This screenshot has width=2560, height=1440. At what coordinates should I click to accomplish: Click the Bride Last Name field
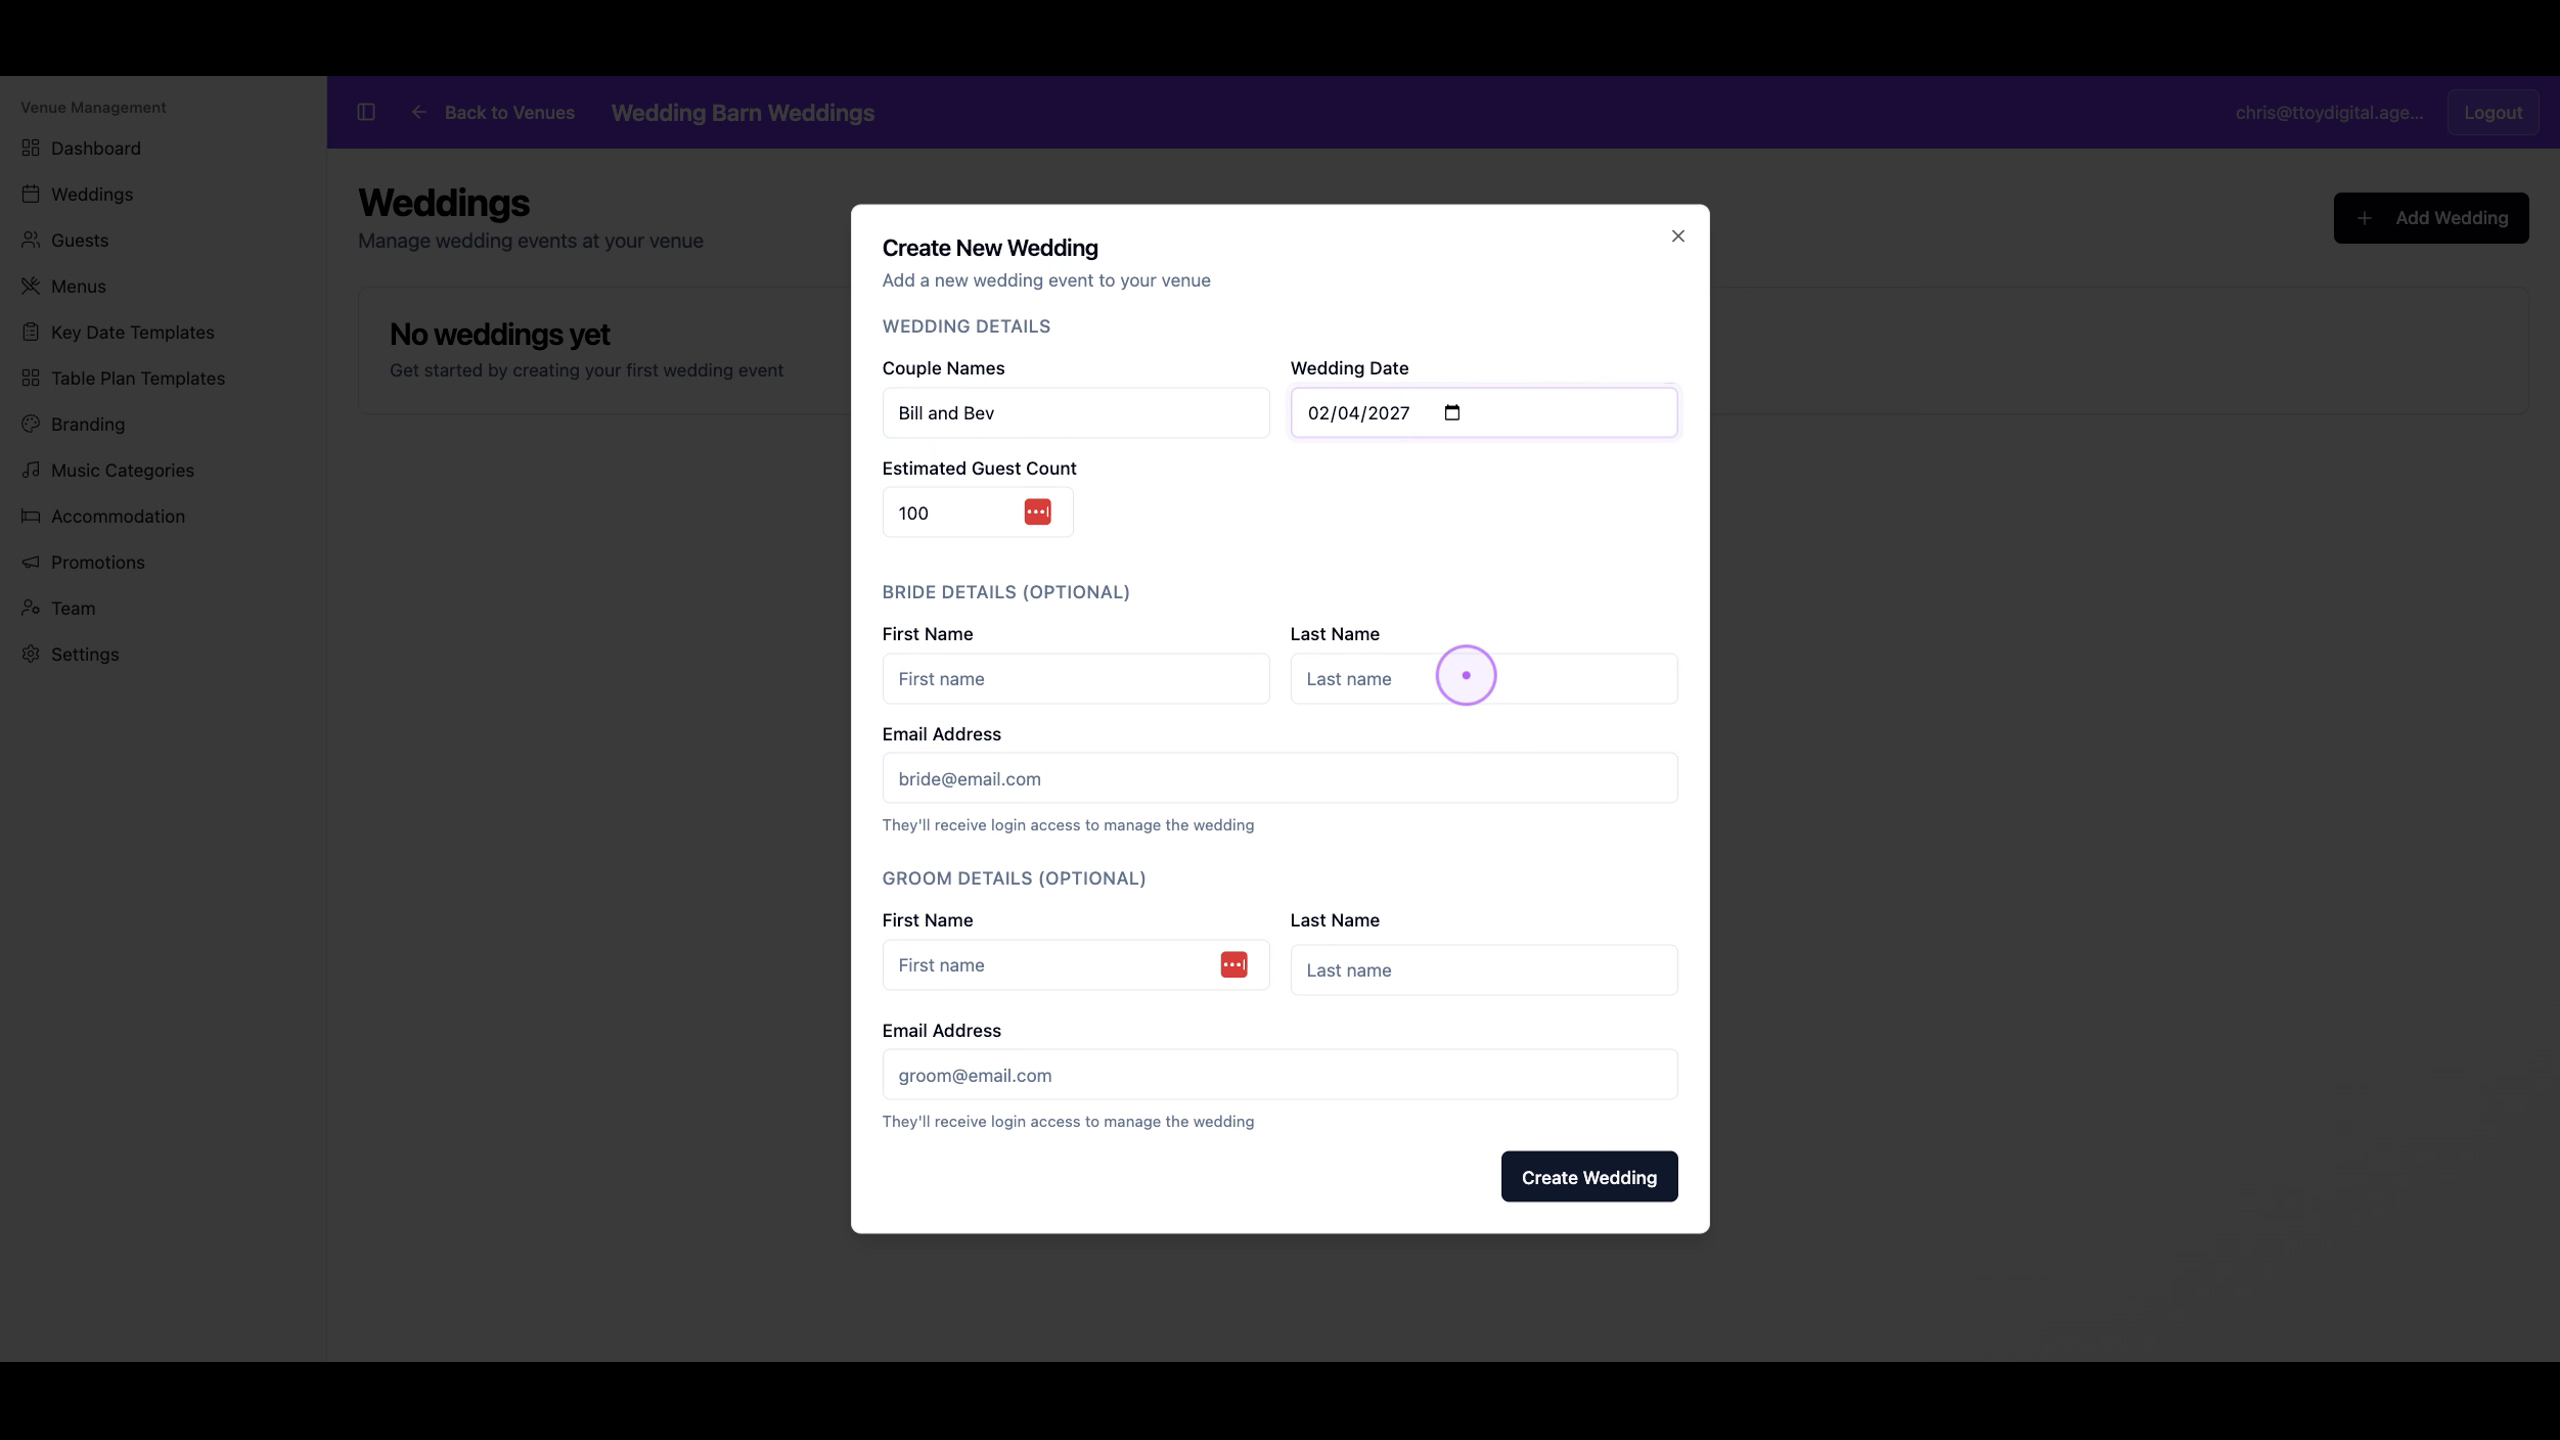pos(1484,679)
